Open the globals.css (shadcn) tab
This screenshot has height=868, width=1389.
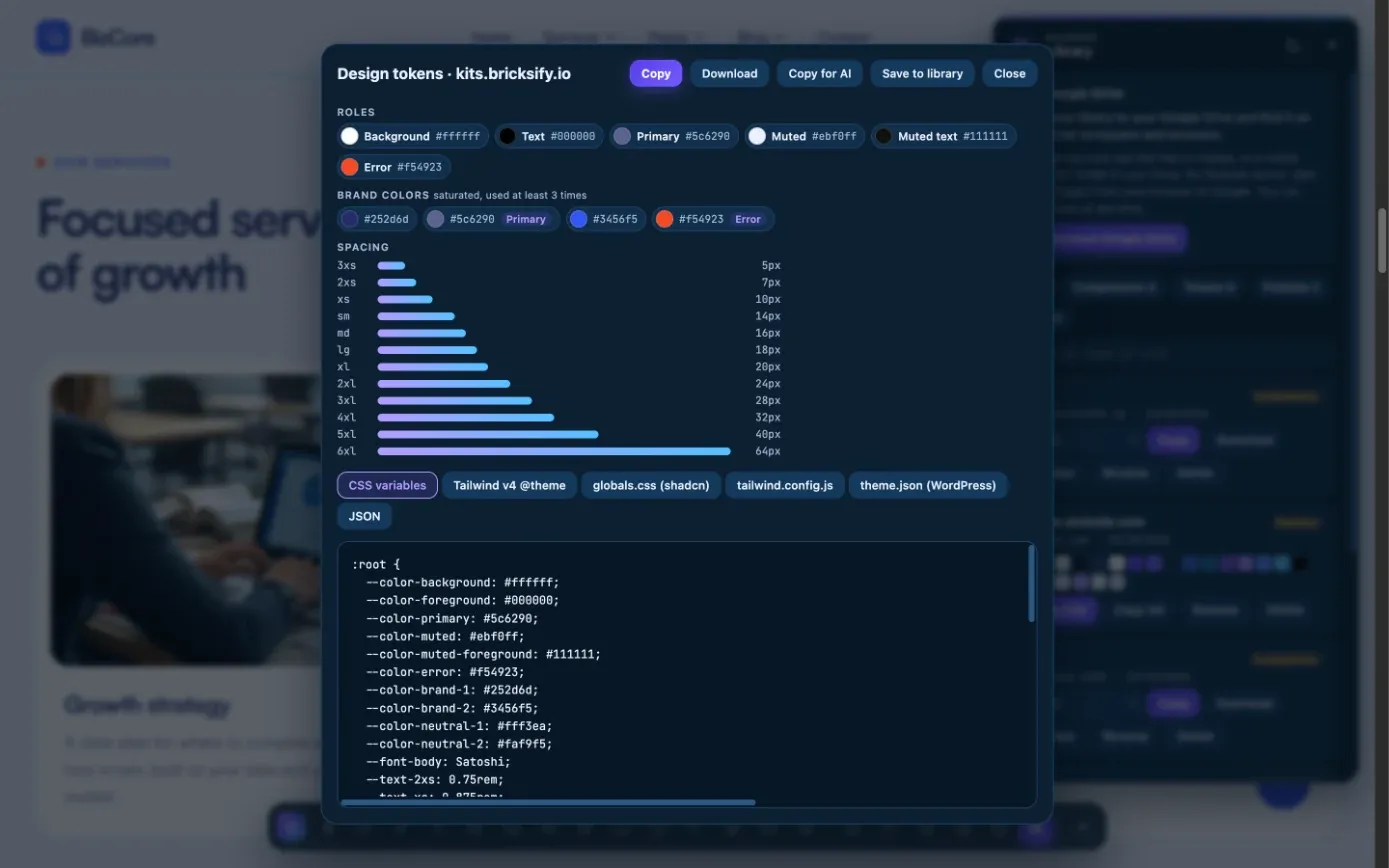(651, 485)
